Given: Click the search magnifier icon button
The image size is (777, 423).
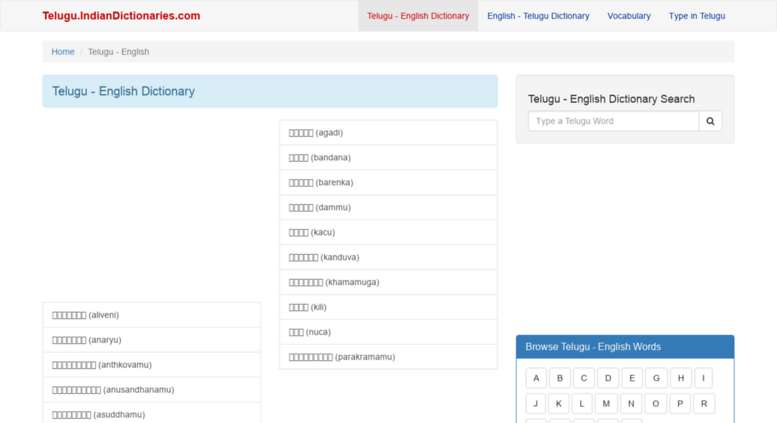Looking at the screenshot, I should click(x=710, y=121).
